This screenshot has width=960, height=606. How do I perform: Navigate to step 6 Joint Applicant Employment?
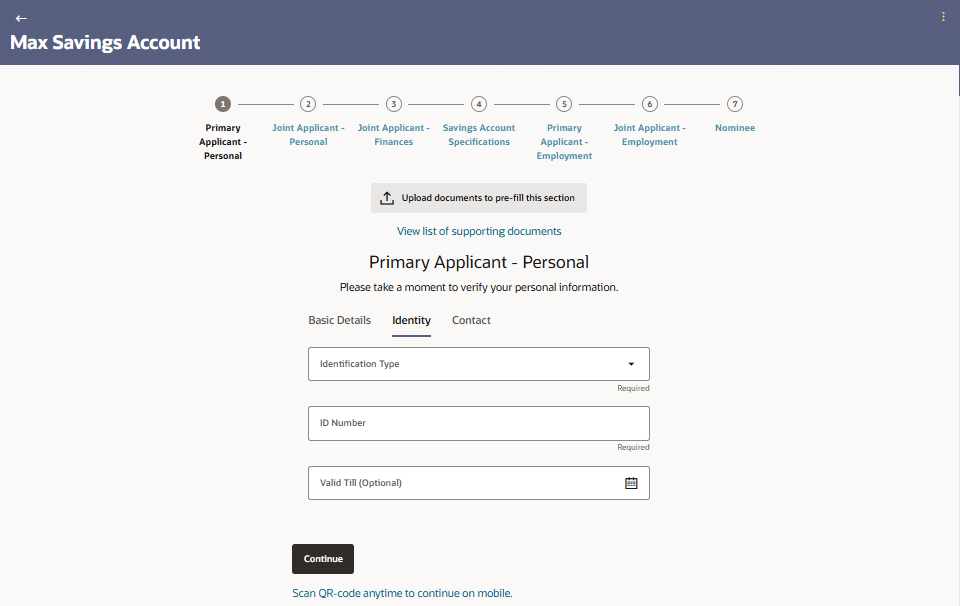[650, 104]
